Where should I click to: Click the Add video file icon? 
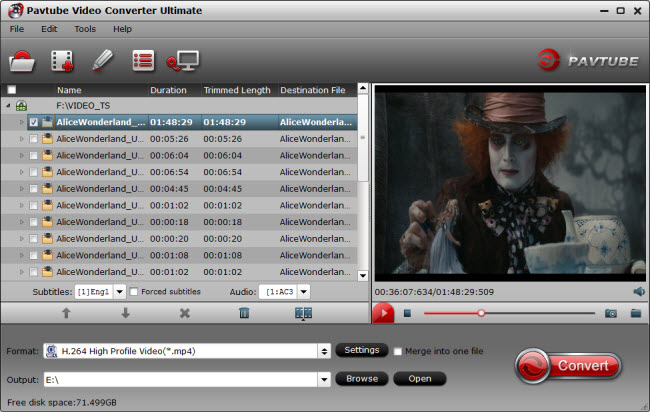click(62, 61)
